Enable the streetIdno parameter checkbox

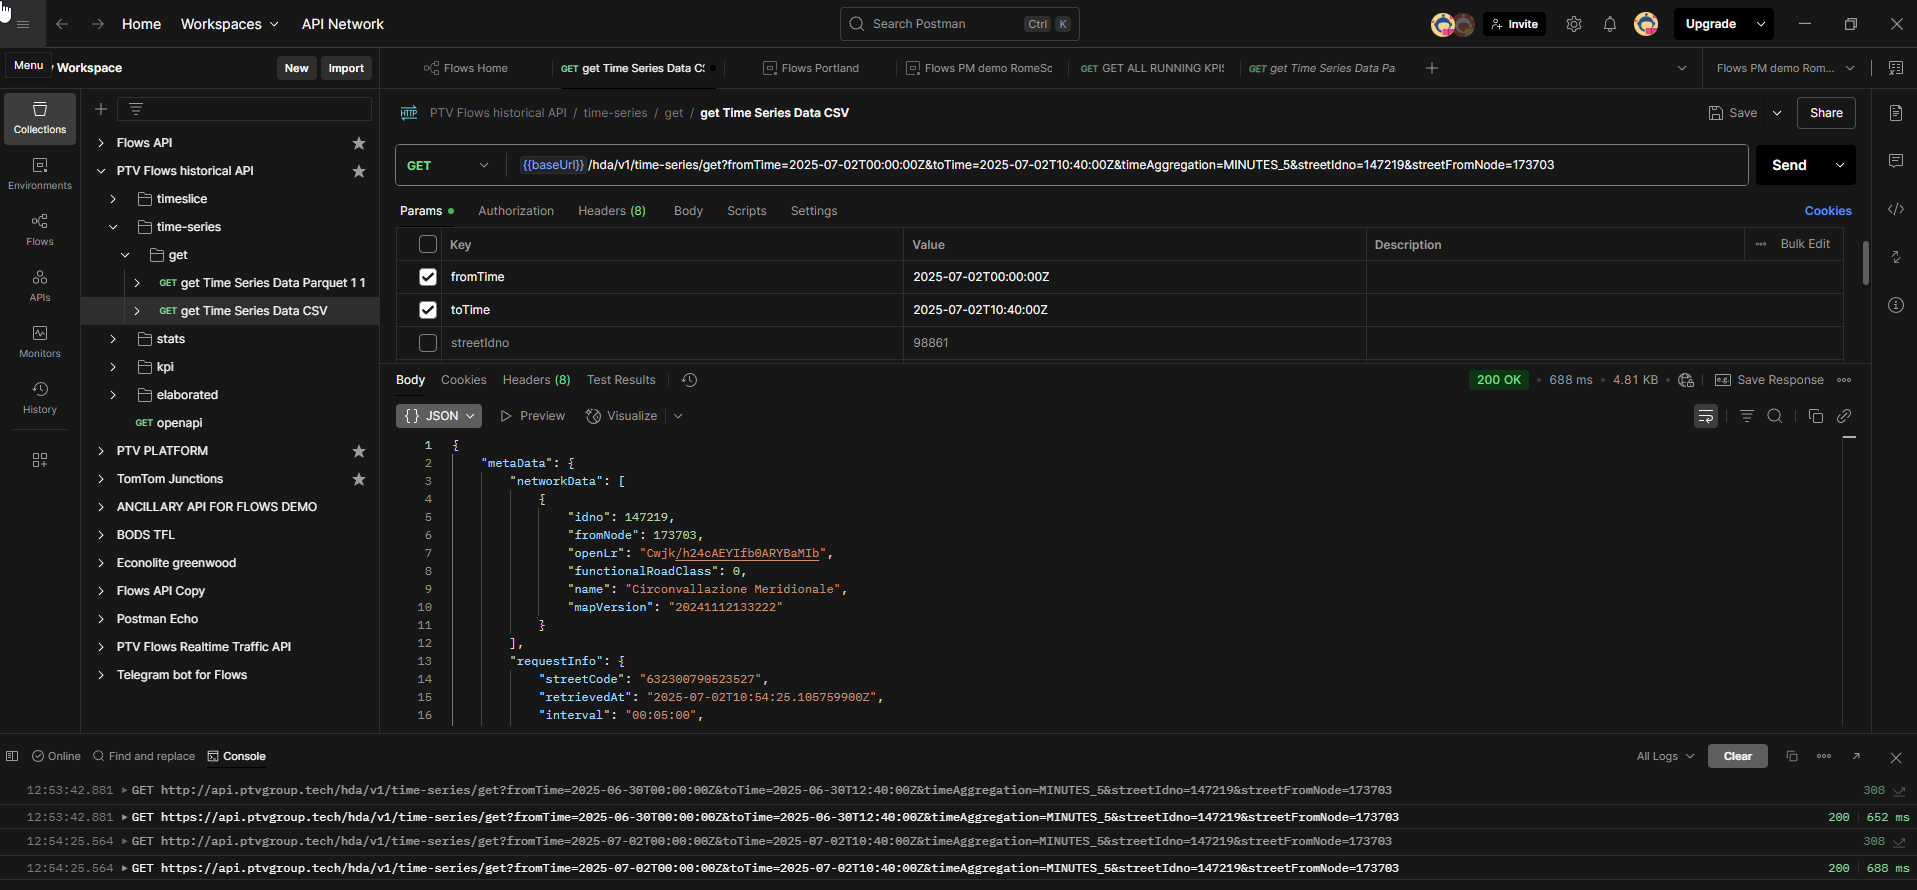(x=428, y=343)
